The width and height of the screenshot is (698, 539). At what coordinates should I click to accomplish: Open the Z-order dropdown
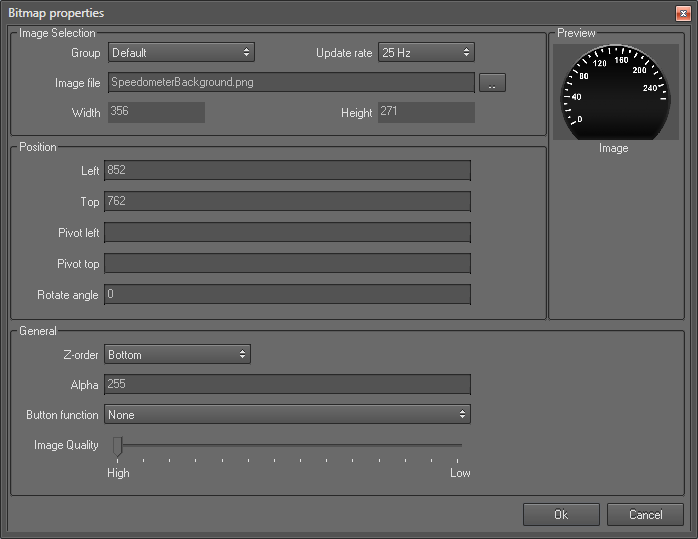[x=177, y=355]
